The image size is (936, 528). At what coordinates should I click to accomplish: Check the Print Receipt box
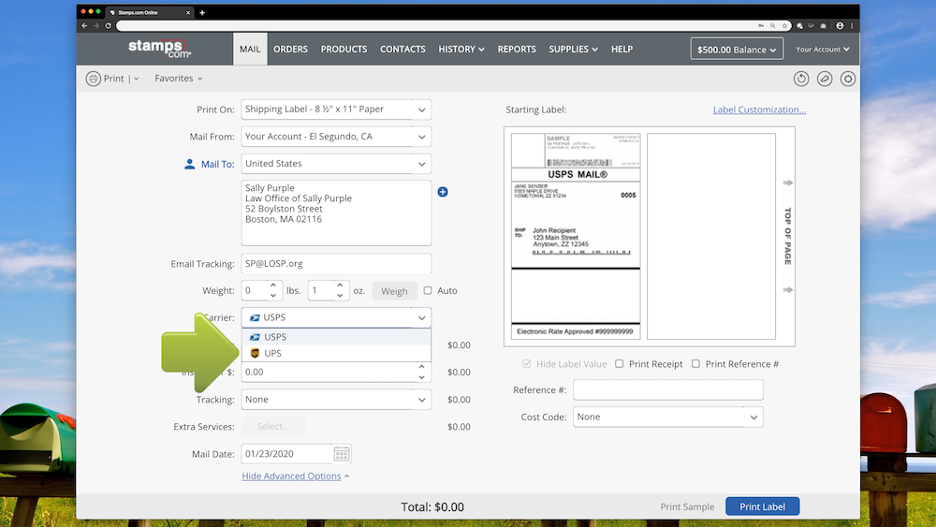point(619,364)
